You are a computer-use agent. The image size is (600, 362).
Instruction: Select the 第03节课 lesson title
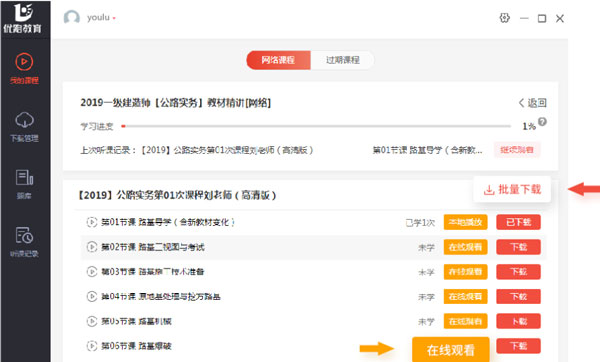(x=153, y=272)
